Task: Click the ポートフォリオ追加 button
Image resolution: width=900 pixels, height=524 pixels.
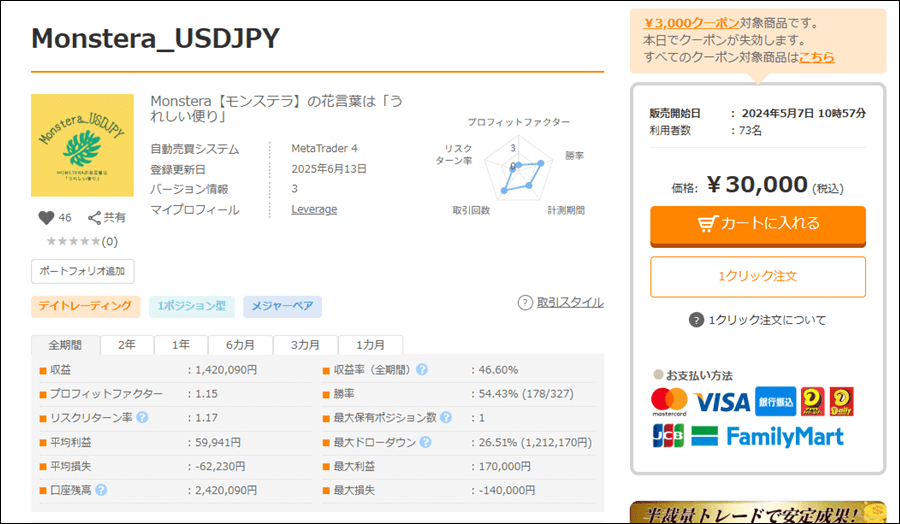Action: (82, 271)
